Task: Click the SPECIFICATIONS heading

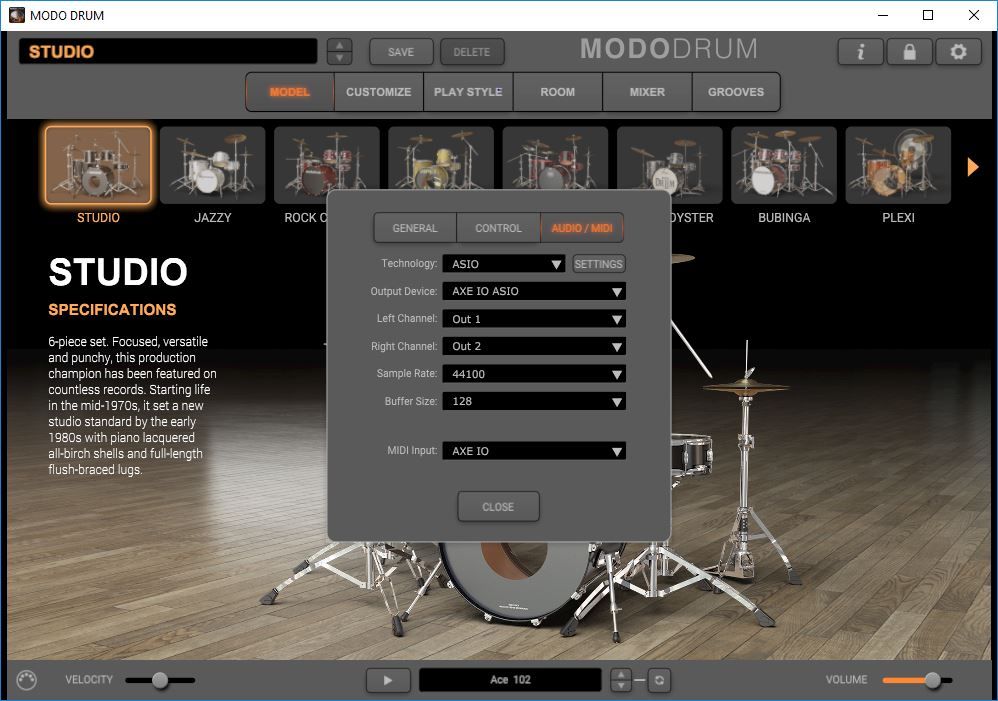Action: tap(113, 309)
